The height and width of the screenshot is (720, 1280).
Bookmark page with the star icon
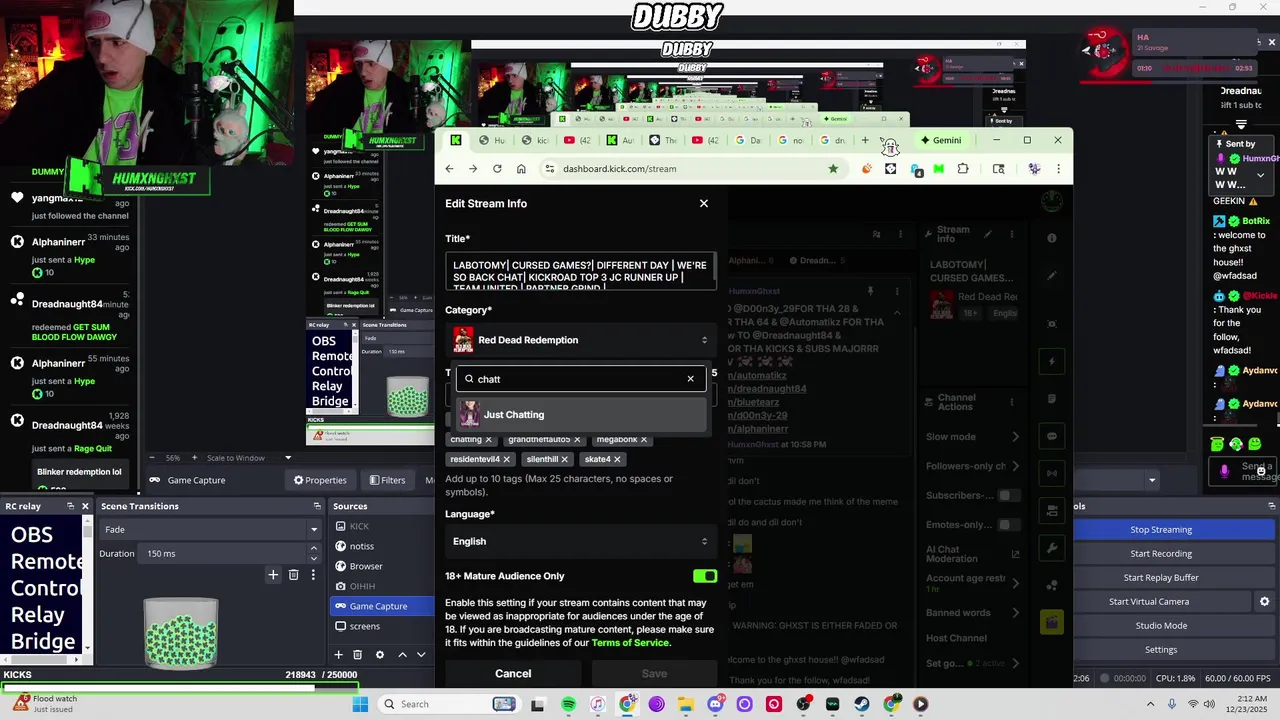(x=832, y=169)
